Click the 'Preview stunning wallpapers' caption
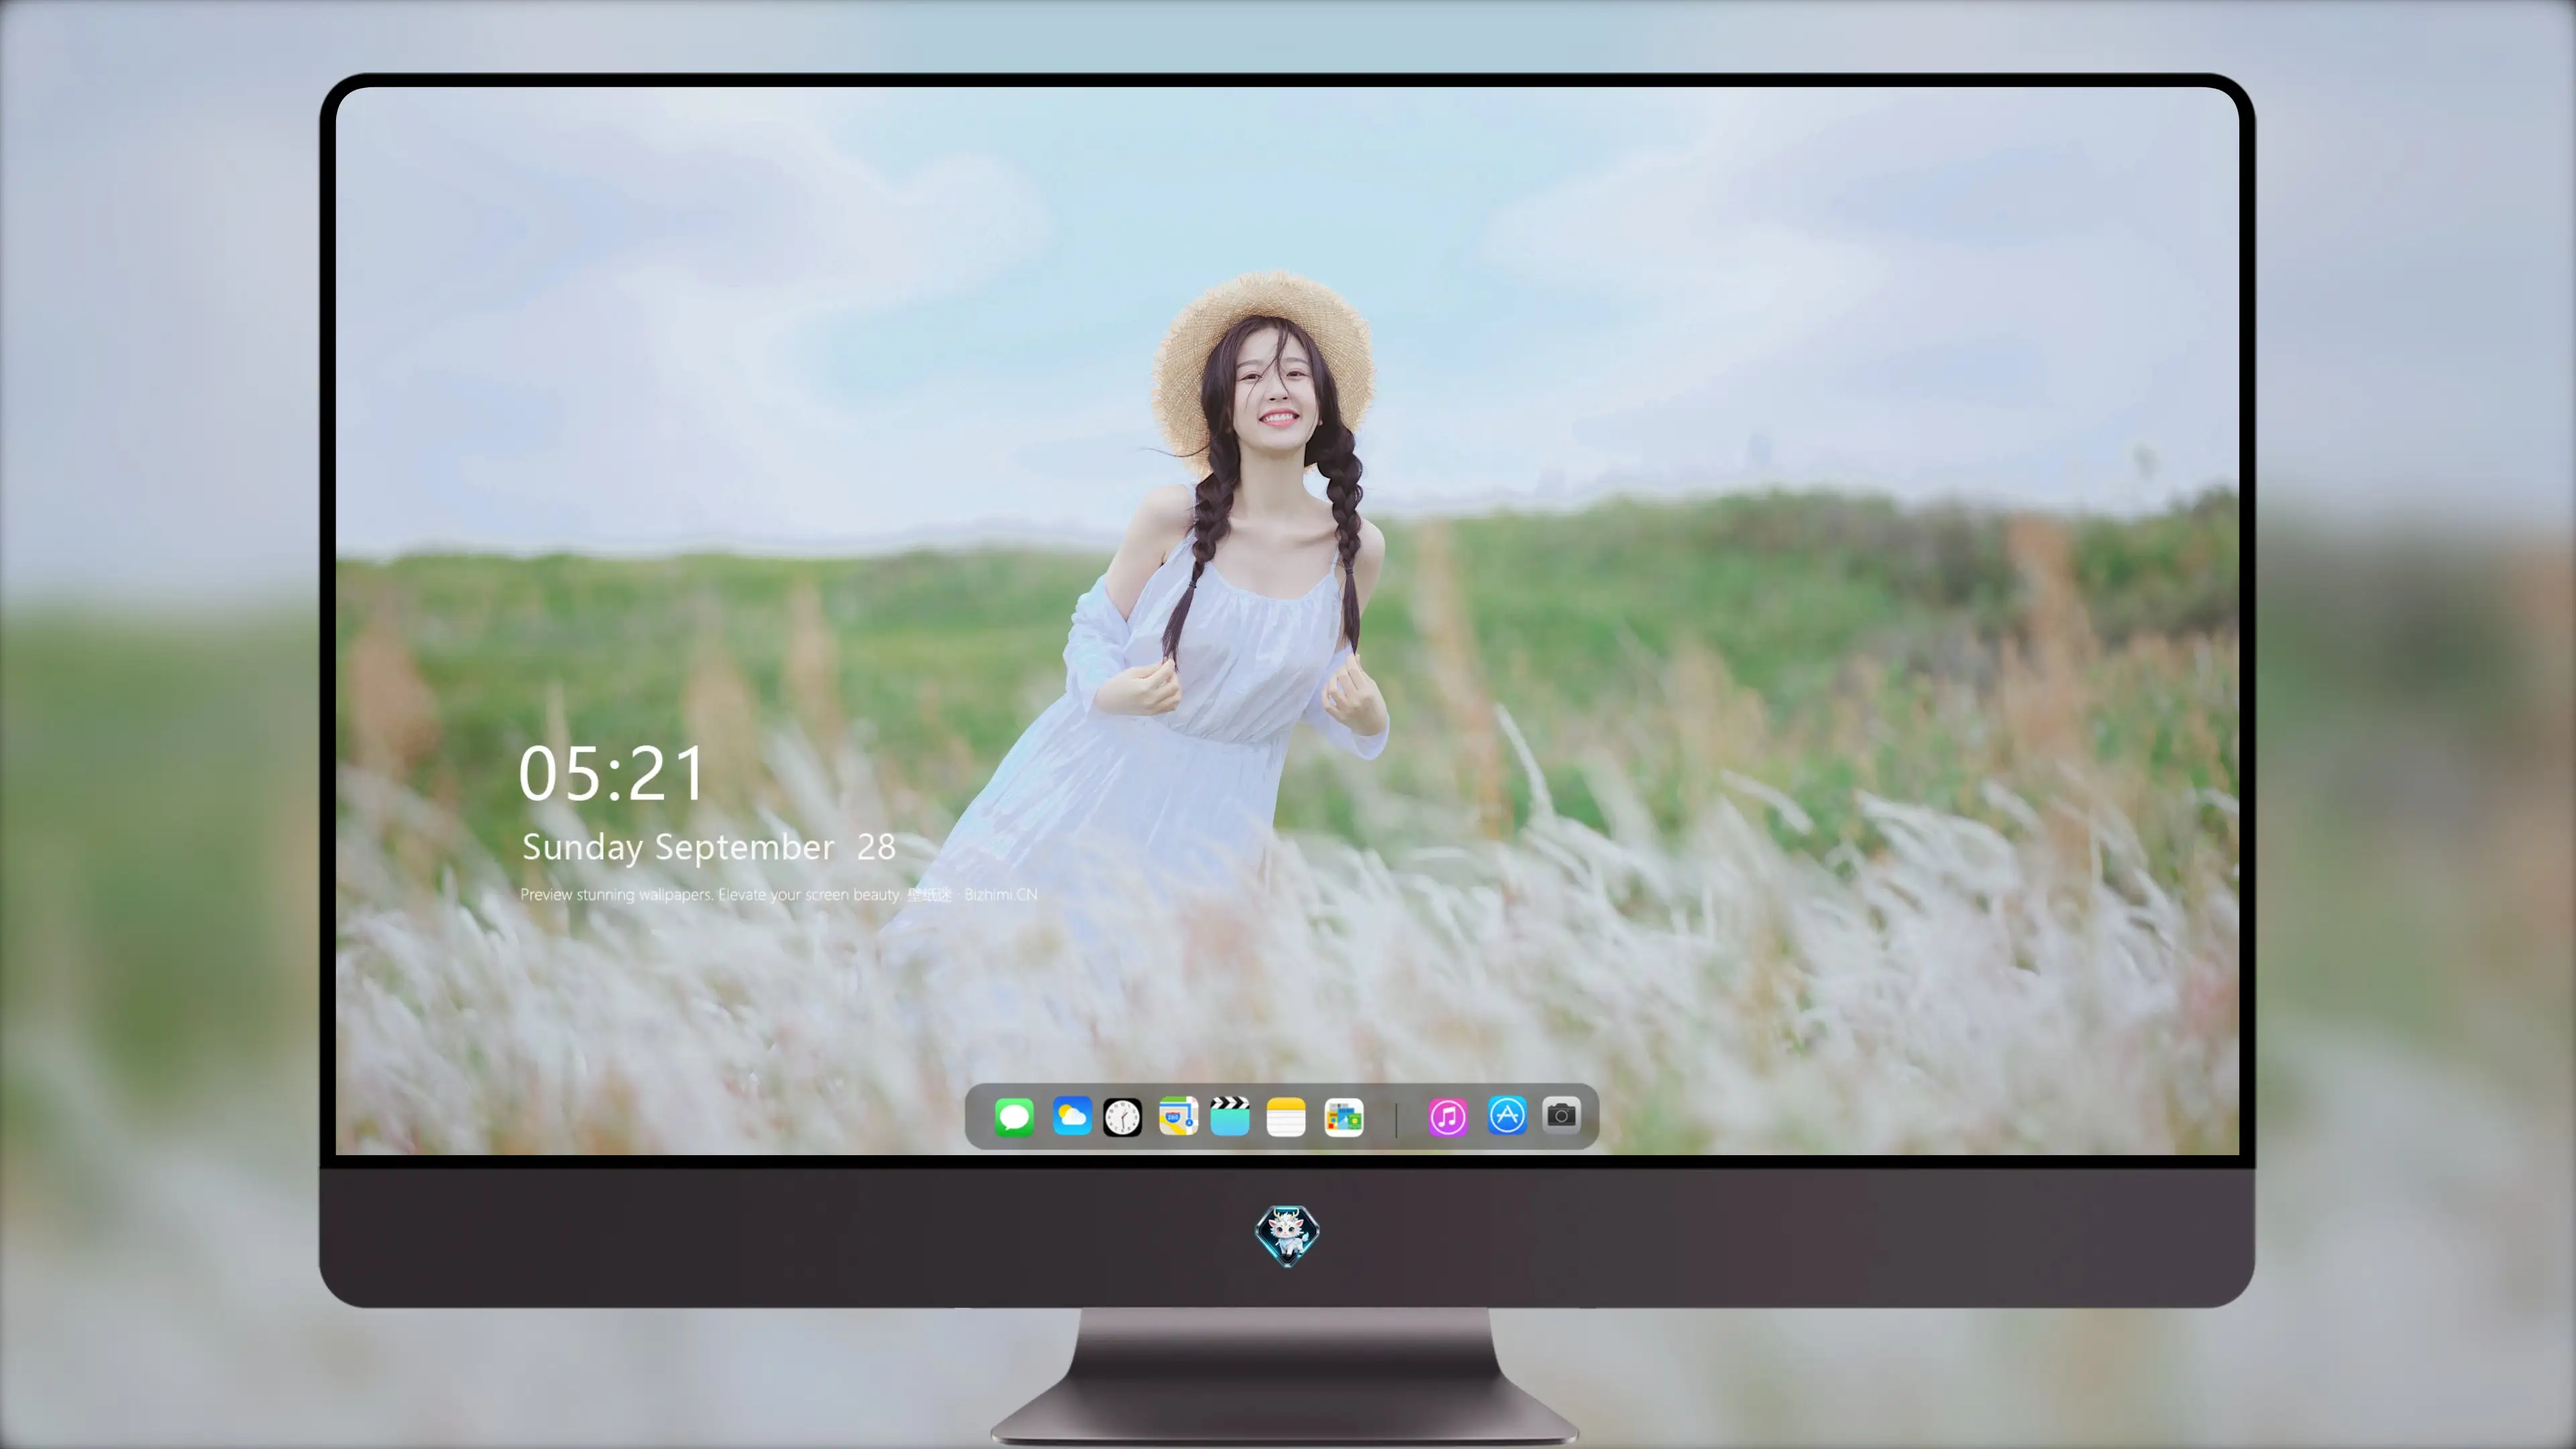Screen dimensions: 2576x1449 coord(779,894)
